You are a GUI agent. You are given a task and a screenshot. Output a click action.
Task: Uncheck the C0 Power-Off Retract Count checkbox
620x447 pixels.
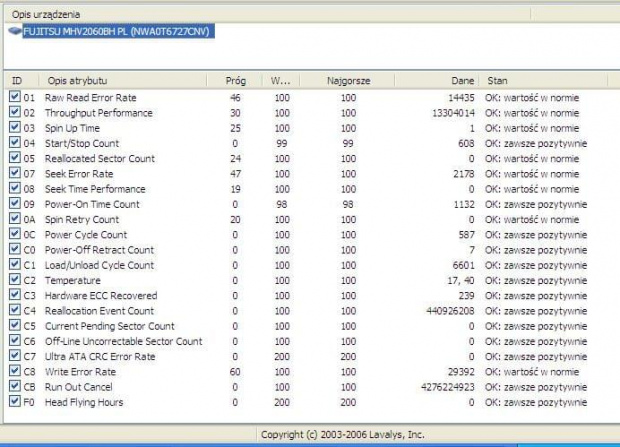tap(15, 249)
